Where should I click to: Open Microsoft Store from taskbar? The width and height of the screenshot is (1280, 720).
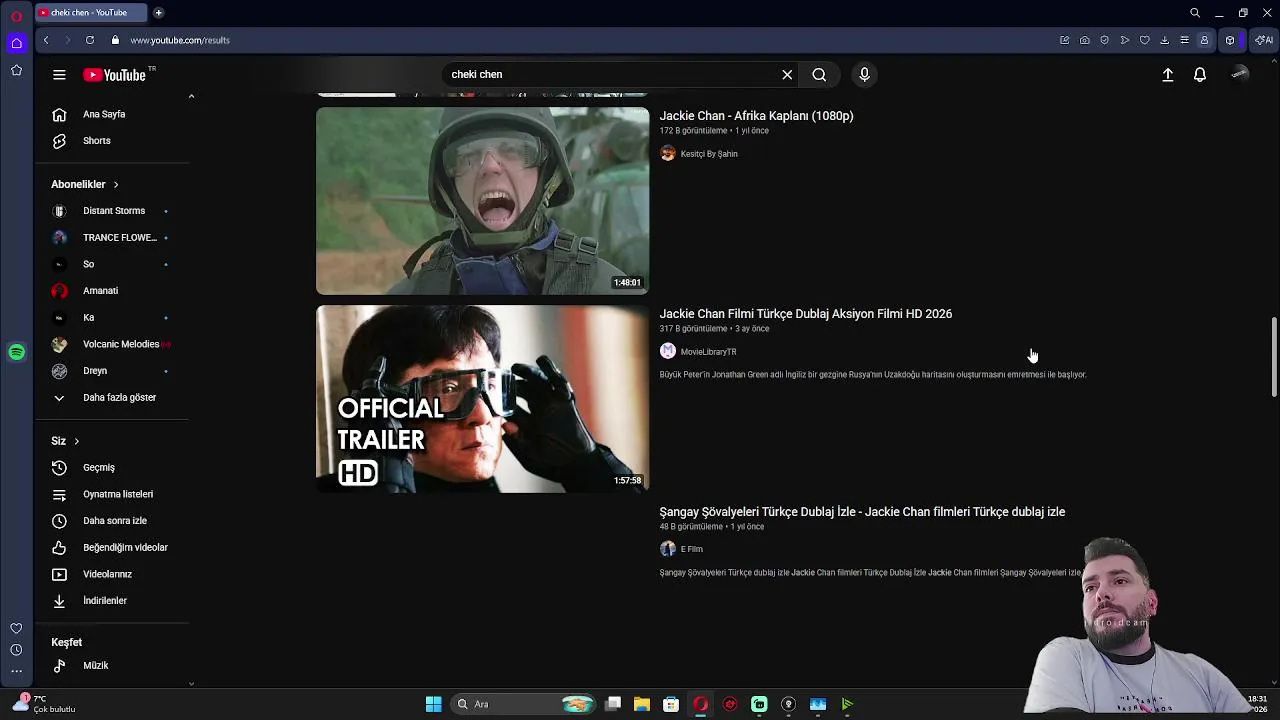[671, 704]
